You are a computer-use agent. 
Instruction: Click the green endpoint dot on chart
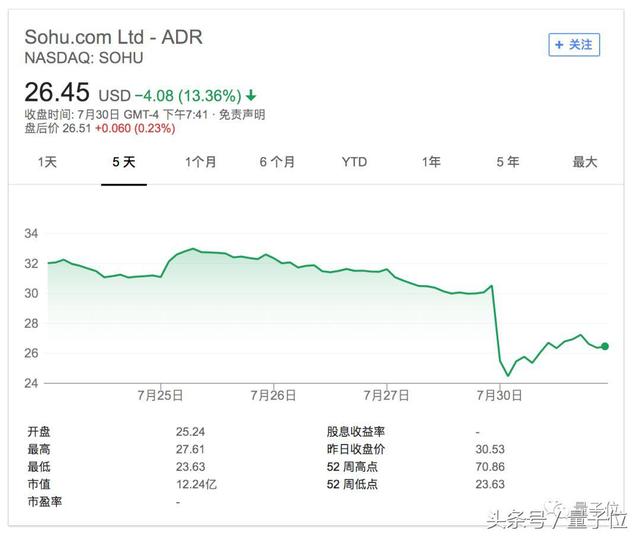pos(605,346)
